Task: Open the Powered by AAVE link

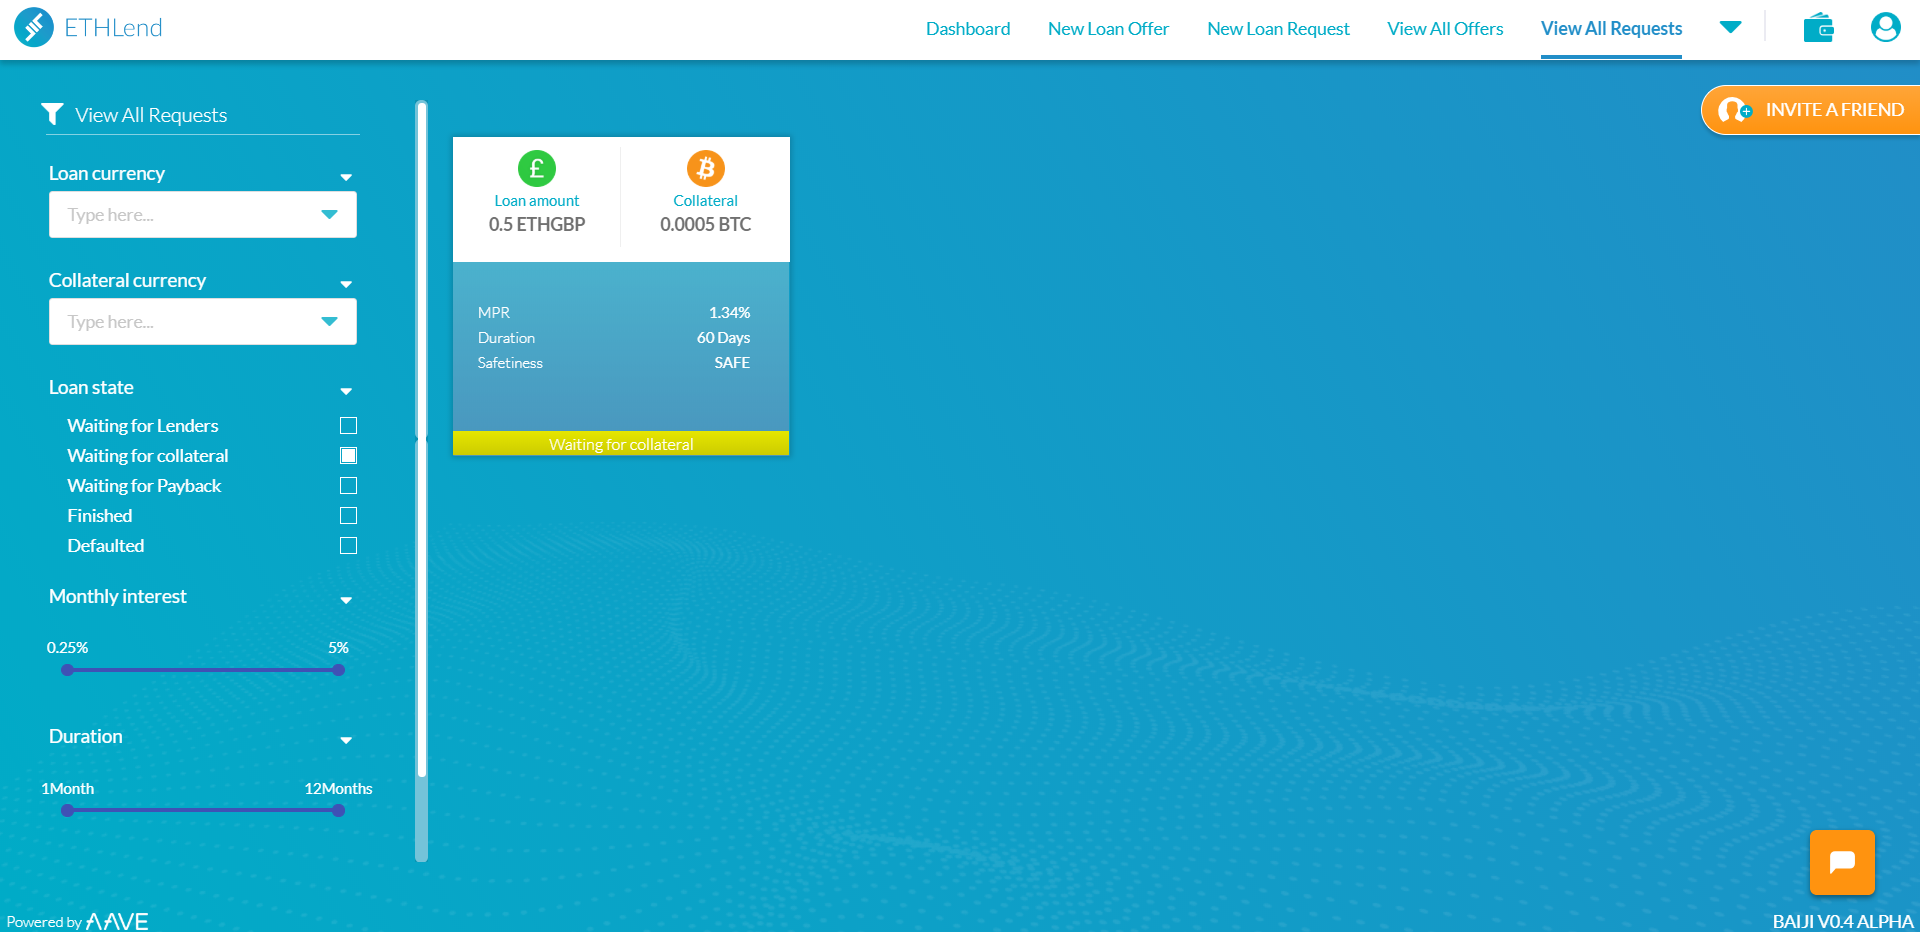Action: tap(78, 919)
